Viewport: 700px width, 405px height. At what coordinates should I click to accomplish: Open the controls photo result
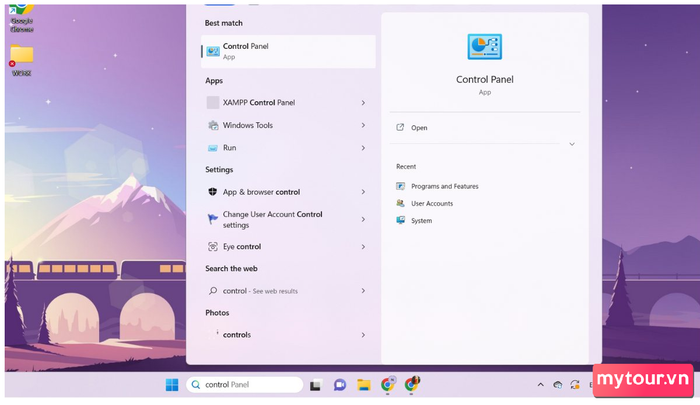(x=288, y=335)
